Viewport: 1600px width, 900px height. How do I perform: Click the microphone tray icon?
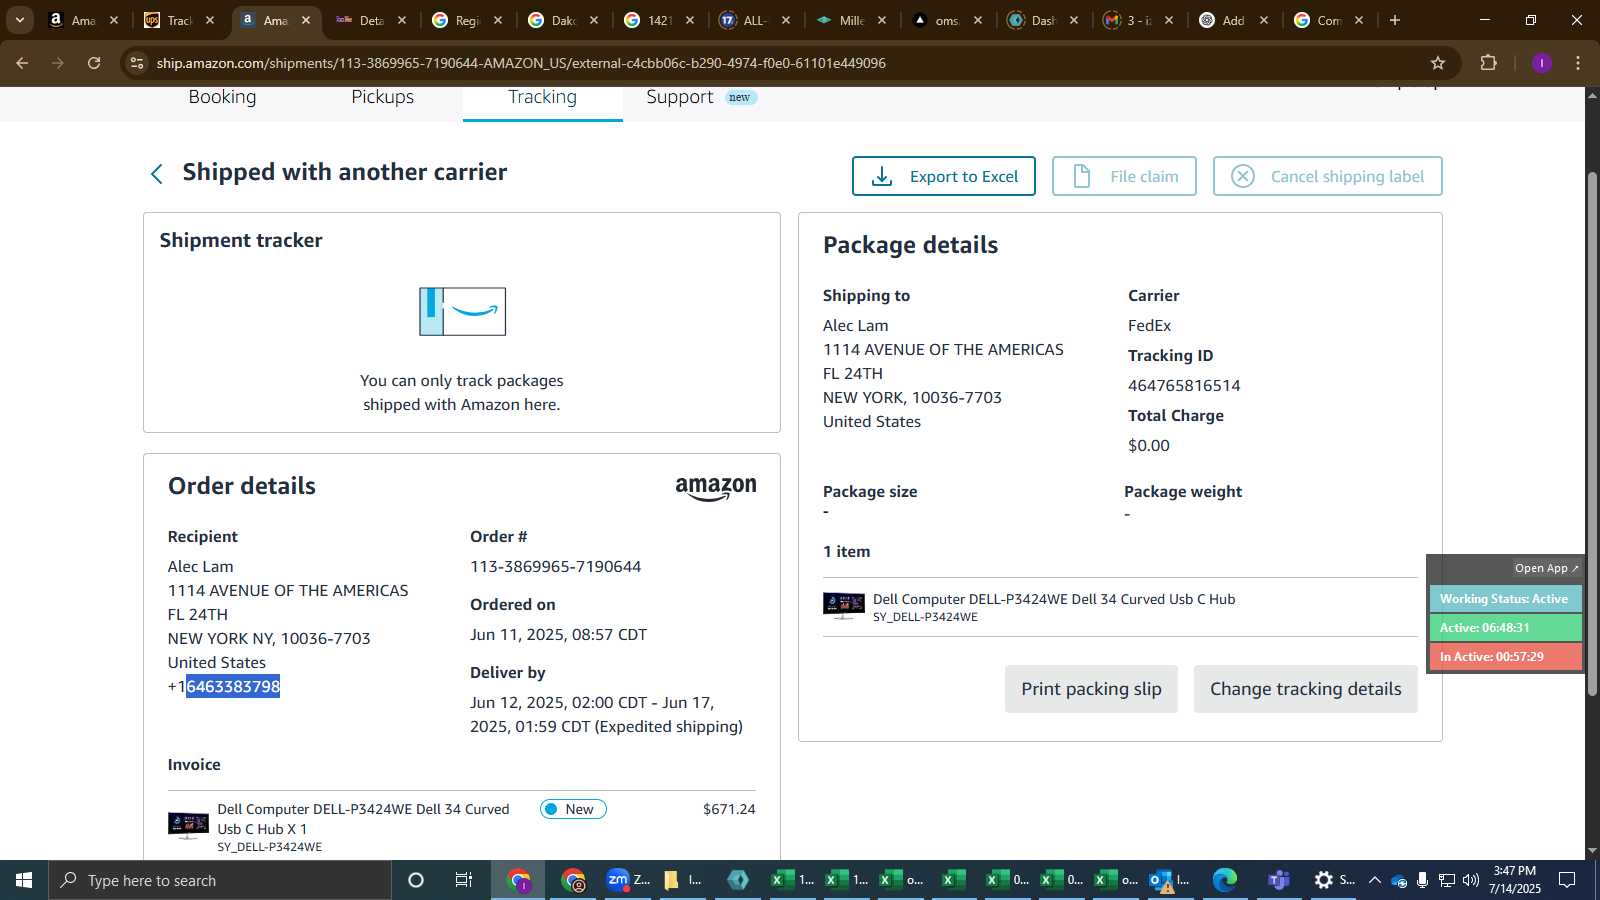(1422, 880)
